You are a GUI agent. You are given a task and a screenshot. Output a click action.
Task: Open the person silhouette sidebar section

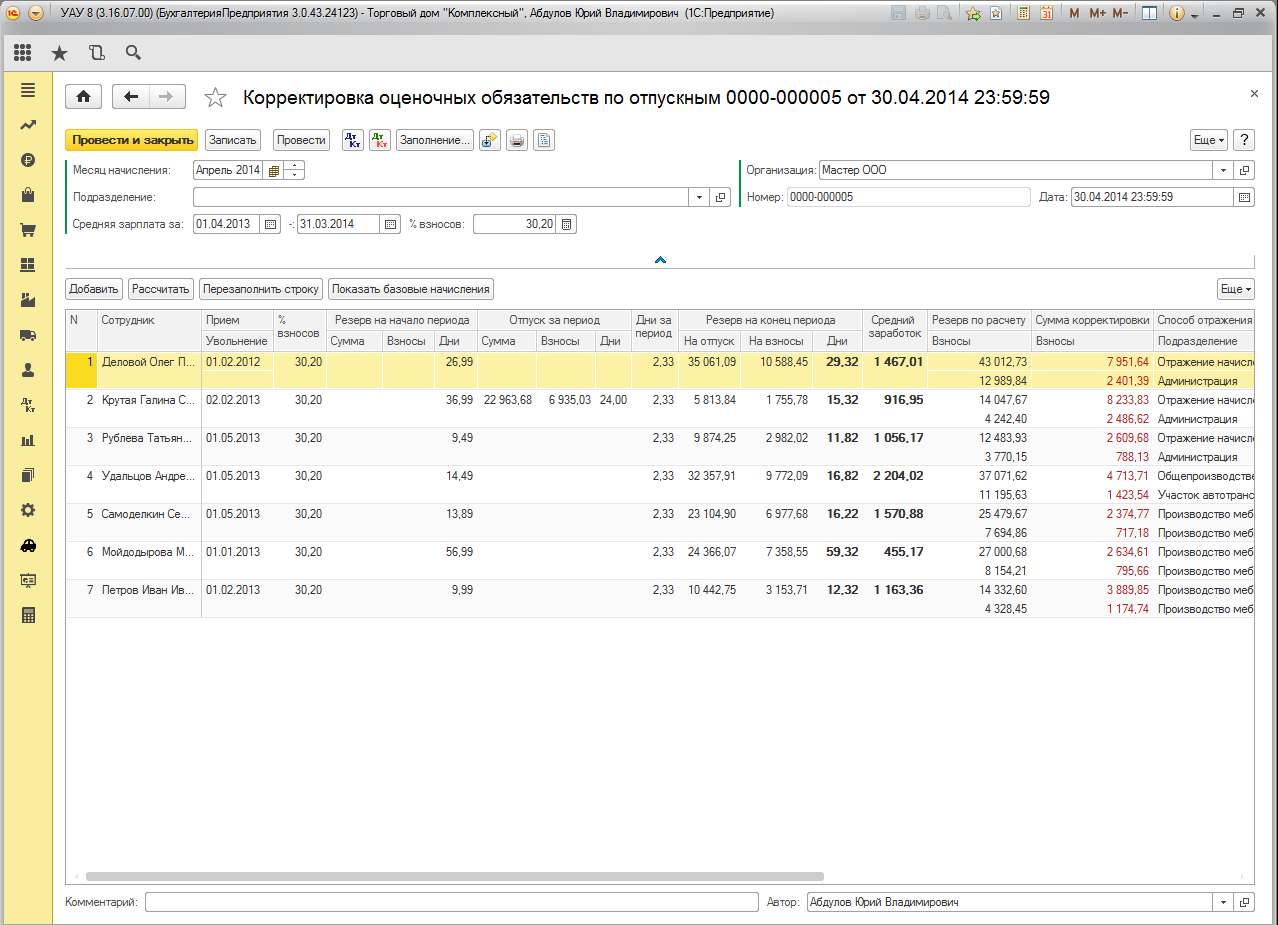[x=28, y=370]
